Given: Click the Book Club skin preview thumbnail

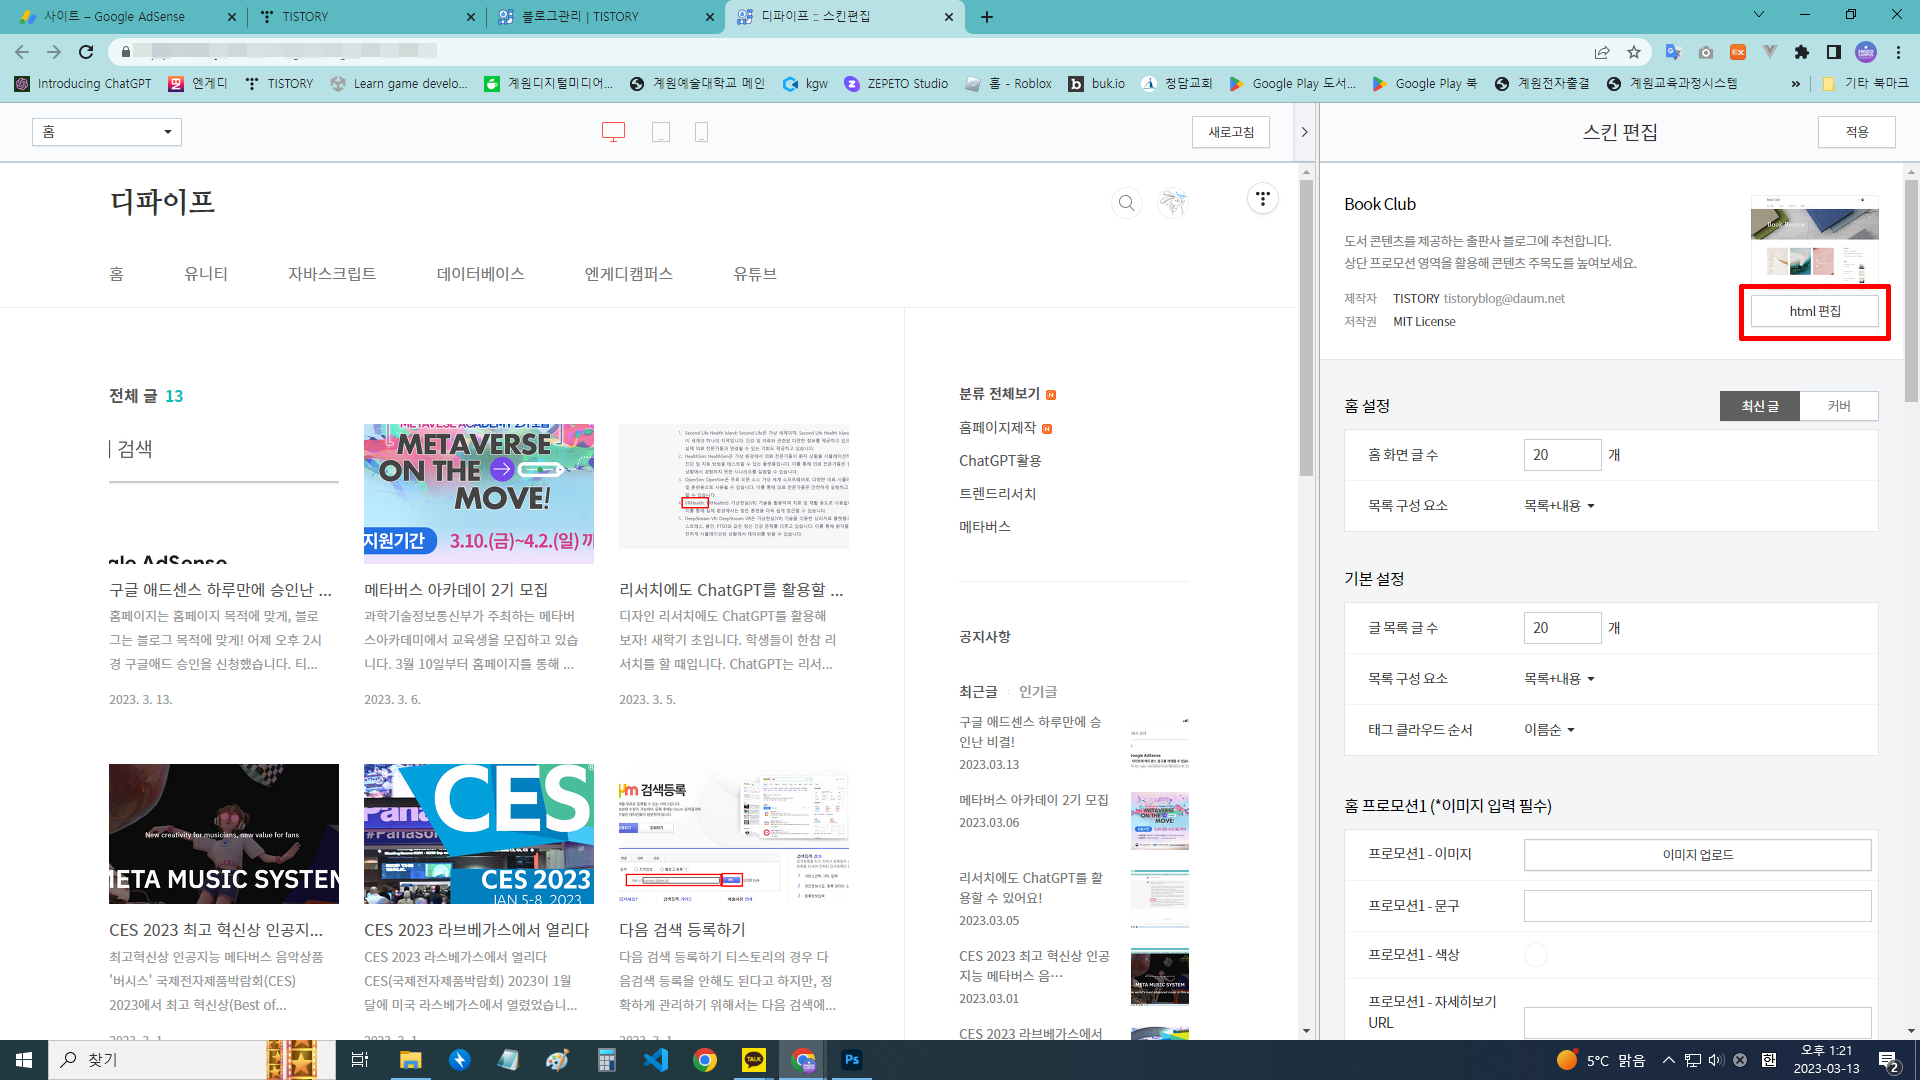Looking at the screenshot, I should click(1815, 239).
